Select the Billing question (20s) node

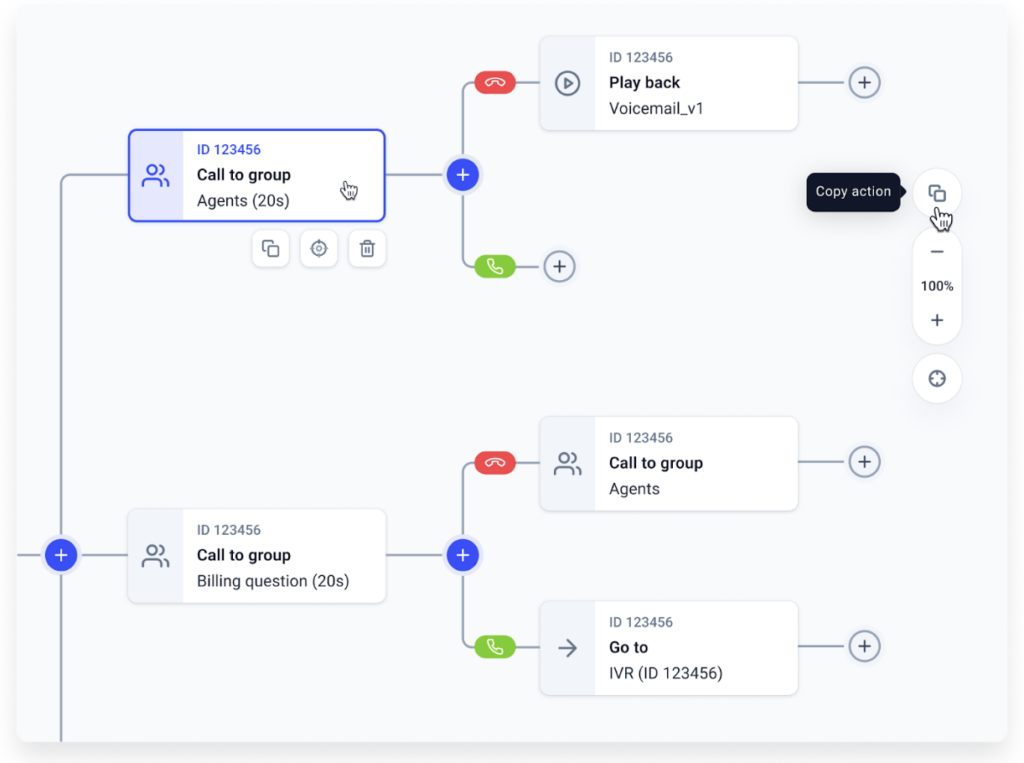[257, 556]
